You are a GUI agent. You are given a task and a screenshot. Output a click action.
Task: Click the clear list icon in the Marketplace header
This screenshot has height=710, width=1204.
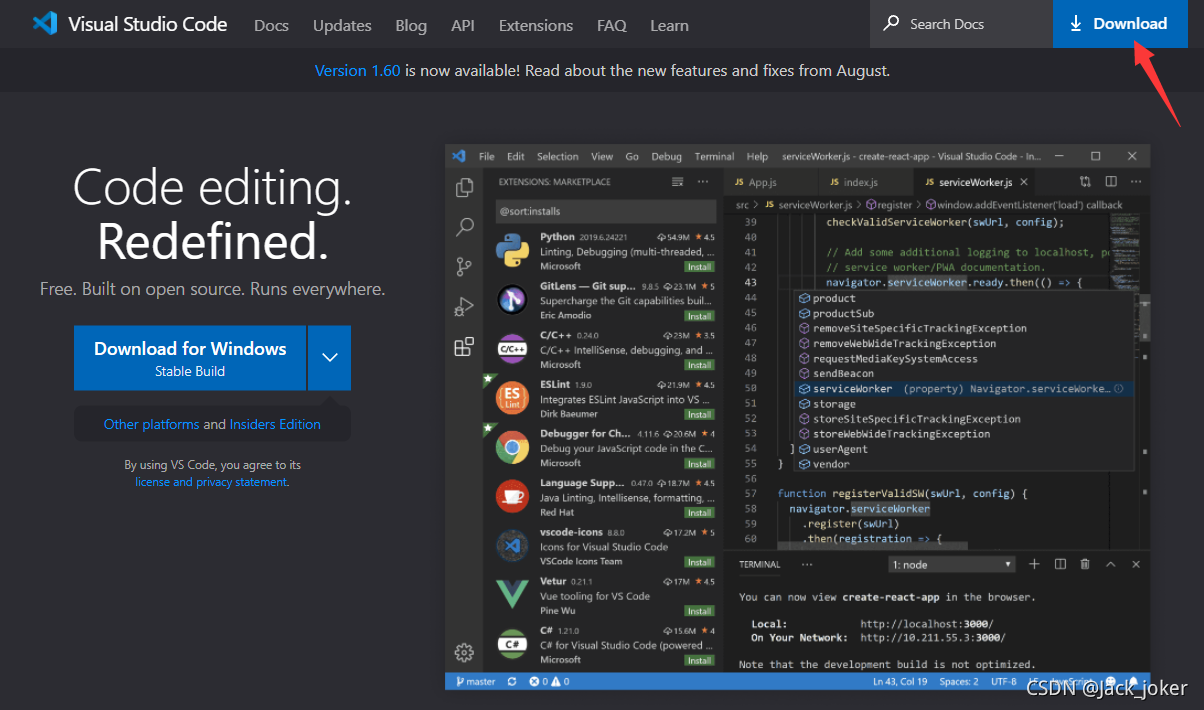678,182
